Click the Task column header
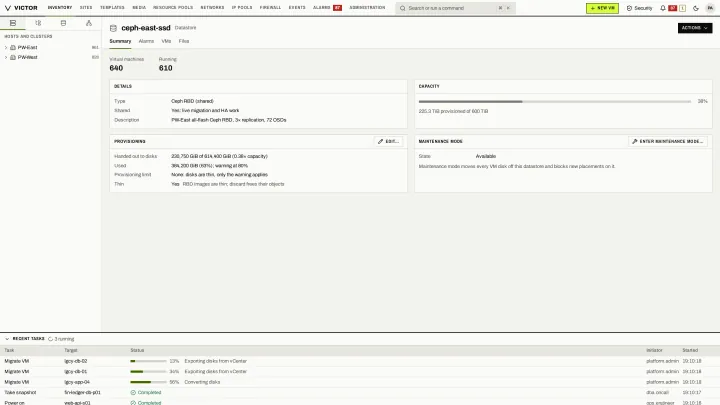Image resolution: width=720 pixels, height=405 pixels. pyautogui.click(x=9, y=350)
